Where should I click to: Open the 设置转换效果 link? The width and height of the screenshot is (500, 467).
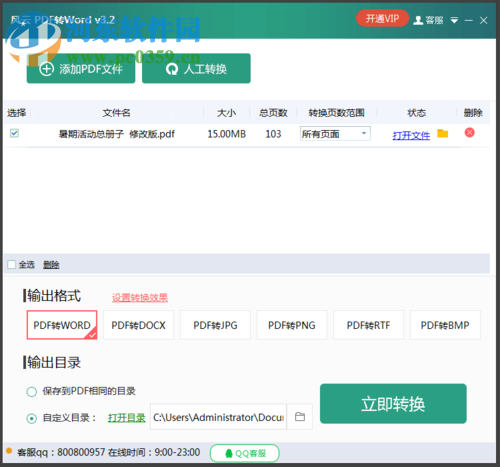pyautogui.click(x=140, y=297)
